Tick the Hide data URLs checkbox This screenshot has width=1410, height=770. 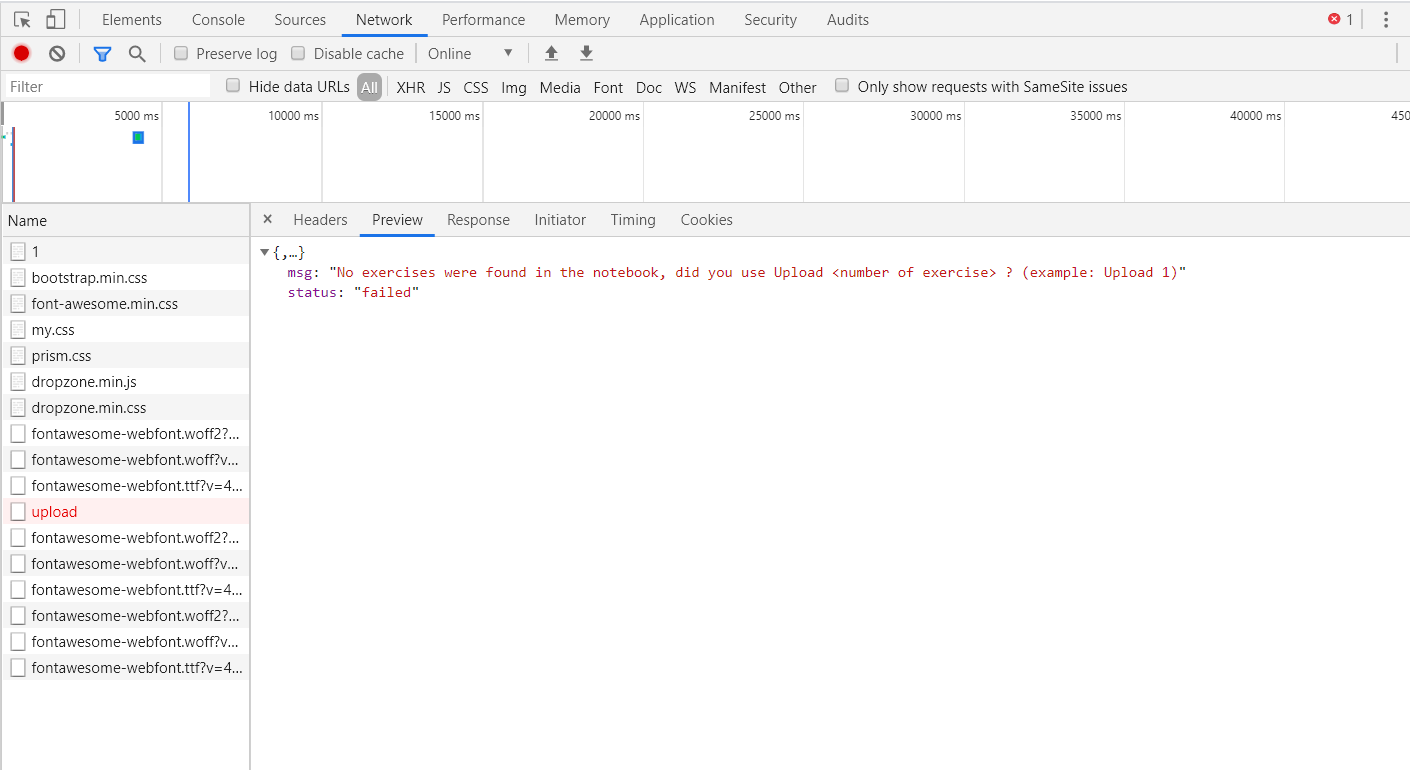pos(233,86)
